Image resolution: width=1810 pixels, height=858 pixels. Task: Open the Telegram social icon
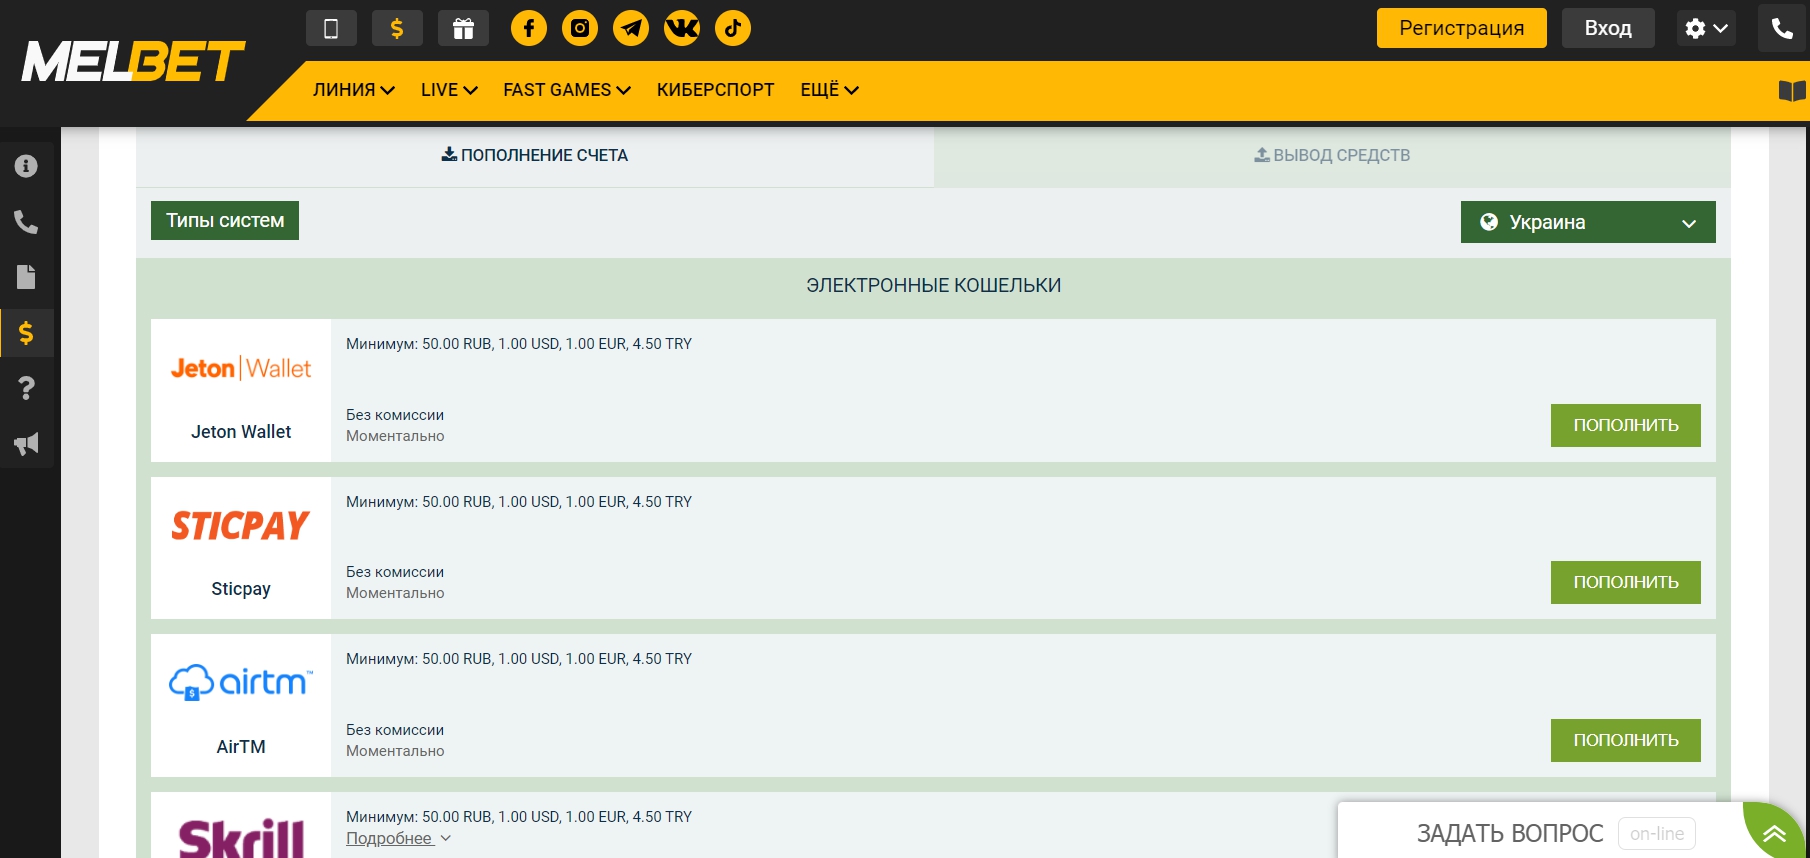point(631,28)
